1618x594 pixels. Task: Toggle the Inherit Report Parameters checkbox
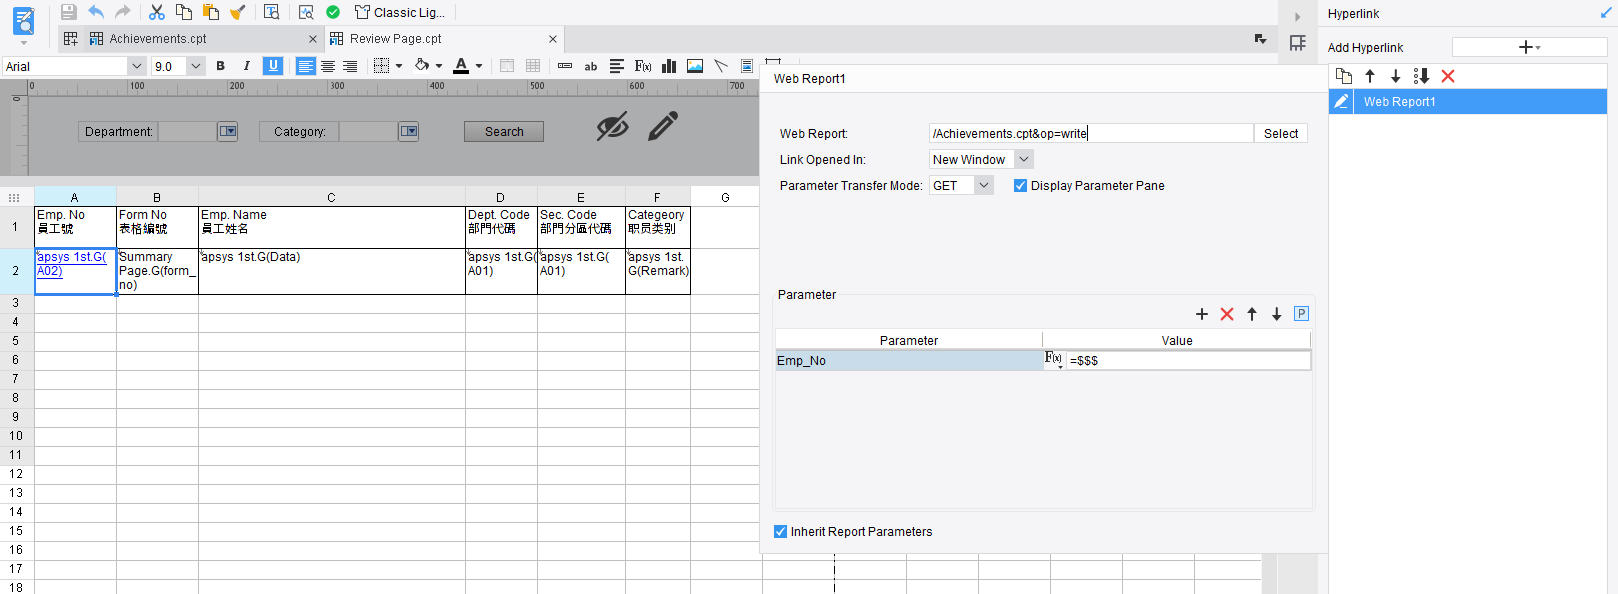781,532
